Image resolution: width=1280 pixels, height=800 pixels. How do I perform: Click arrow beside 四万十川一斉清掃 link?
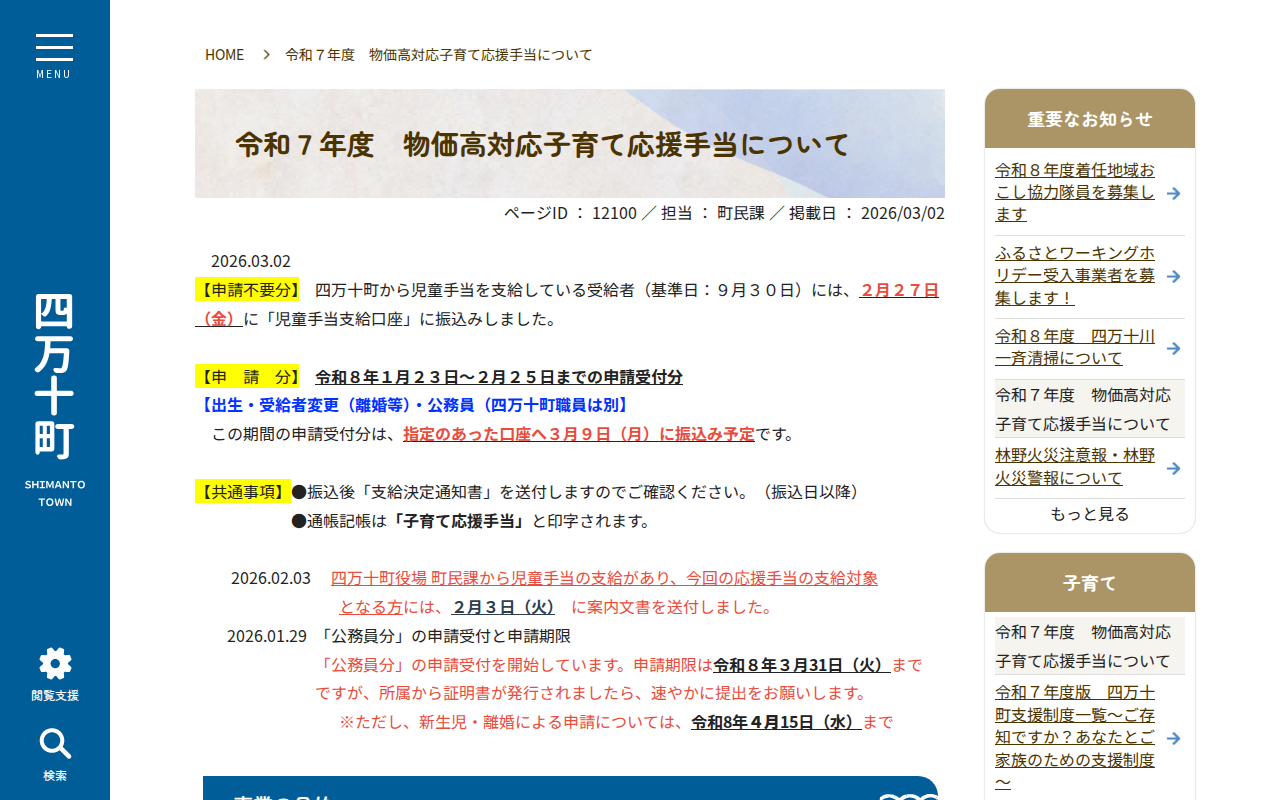(1174, 348)
